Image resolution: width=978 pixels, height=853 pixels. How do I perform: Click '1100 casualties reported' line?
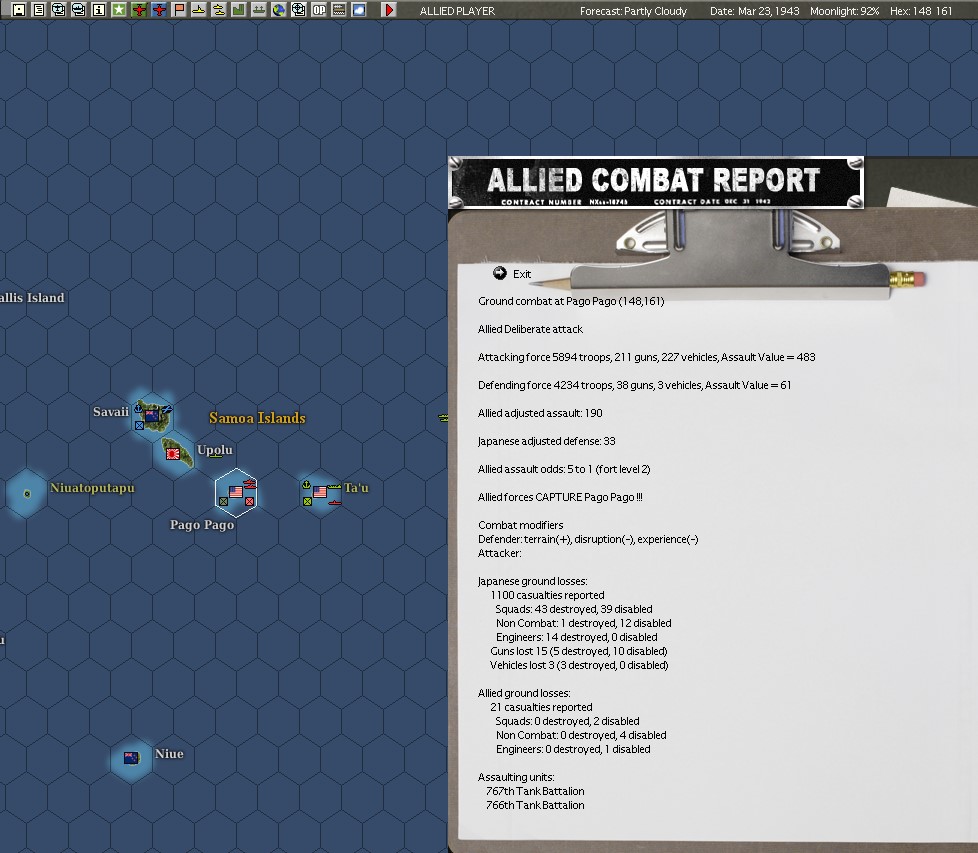547,595
